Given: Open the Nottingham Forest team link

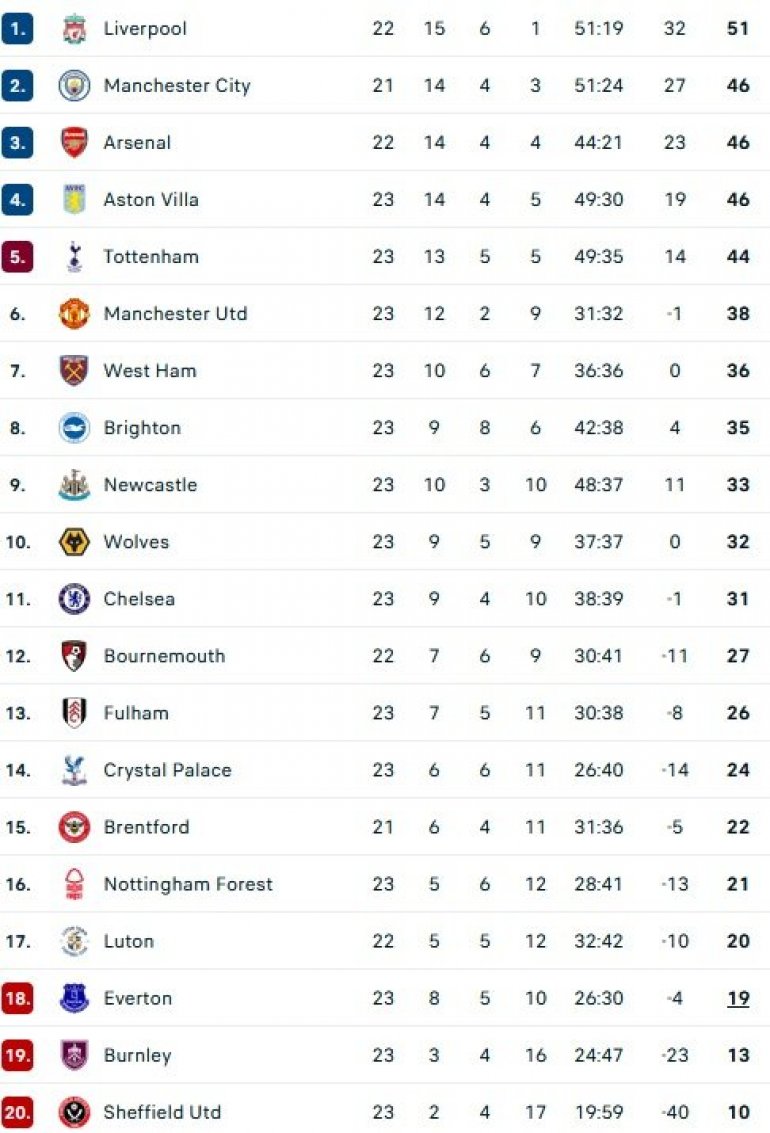Looking at the screenshot, I should pos(188,884).
